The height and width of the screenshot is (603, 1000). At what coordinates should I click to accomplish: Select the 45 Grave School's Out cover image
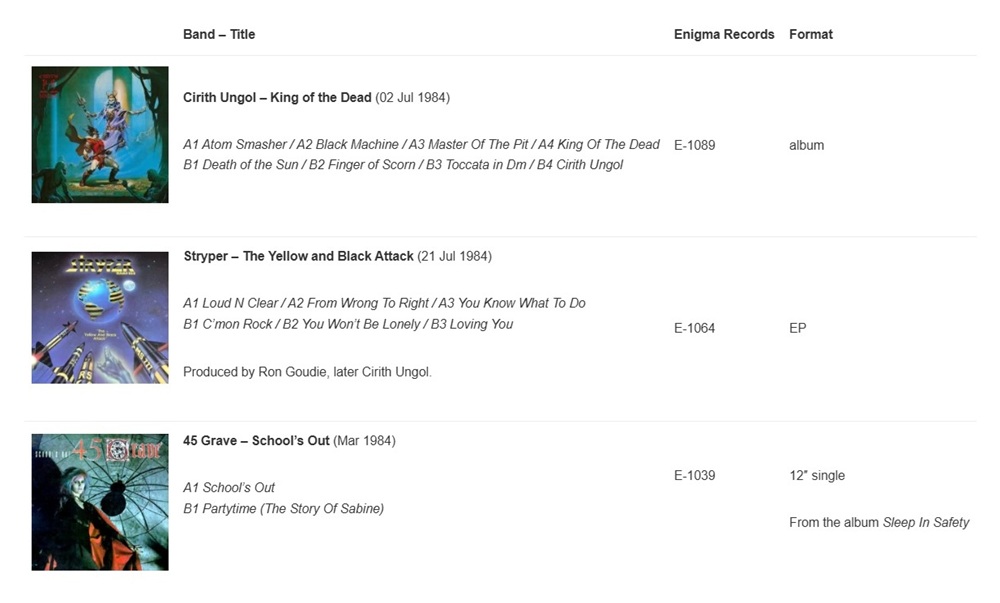[x=100, y=502]
